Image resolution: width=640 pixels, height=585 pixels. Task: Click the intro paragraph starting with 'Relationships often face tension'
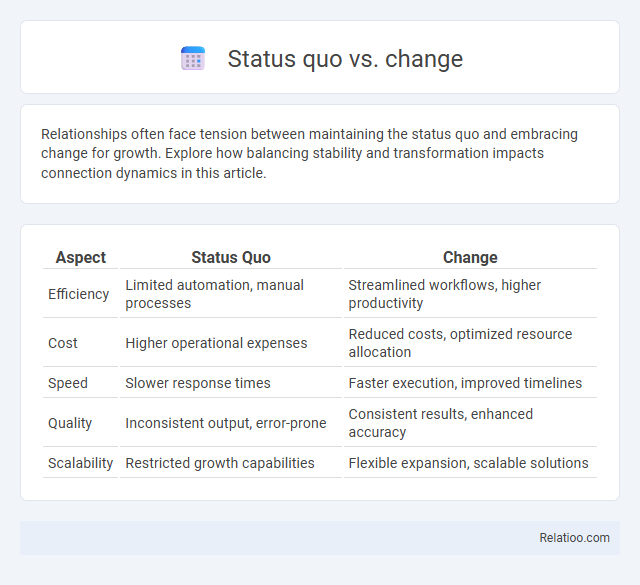[x=309, y=153]
